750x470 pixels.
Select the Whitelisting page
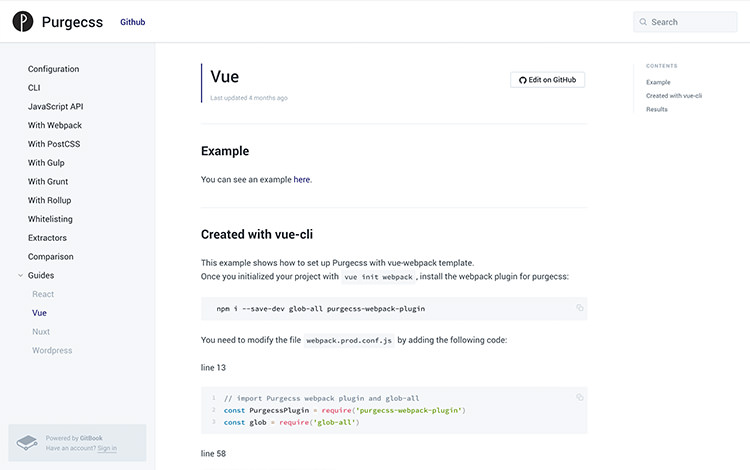[x=50, y=219]
